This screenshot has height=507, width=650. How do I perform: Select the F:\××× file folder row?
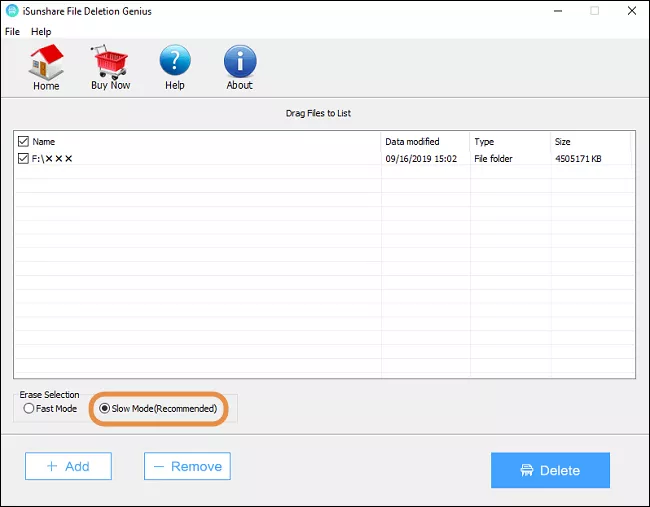point(200,158)
